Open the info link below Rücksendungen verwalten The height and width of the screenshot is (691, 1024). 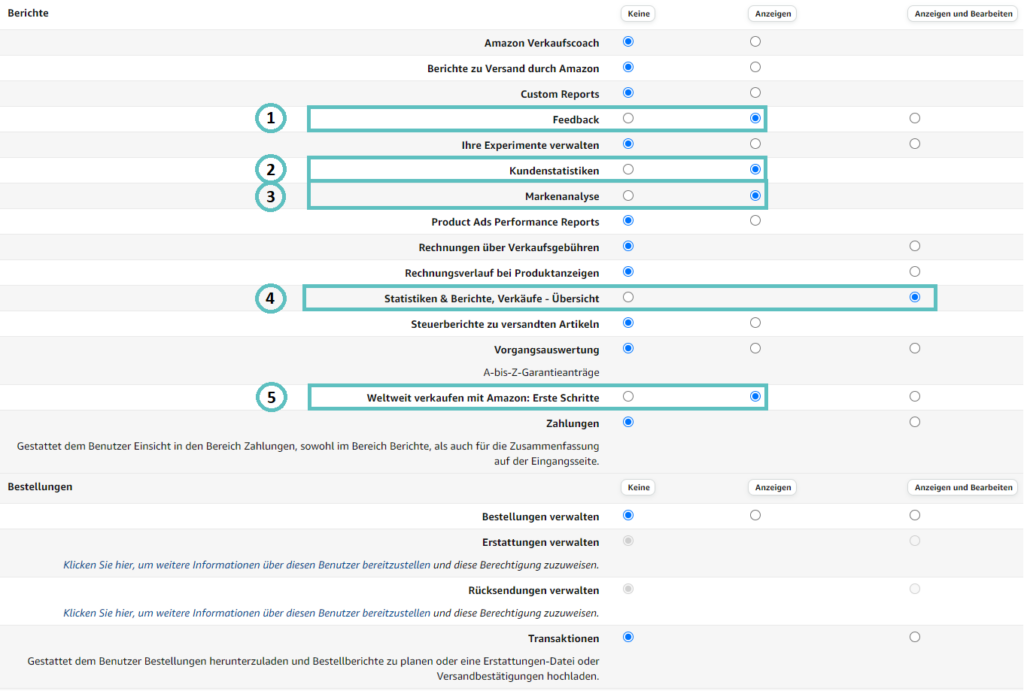click(247, 613)
